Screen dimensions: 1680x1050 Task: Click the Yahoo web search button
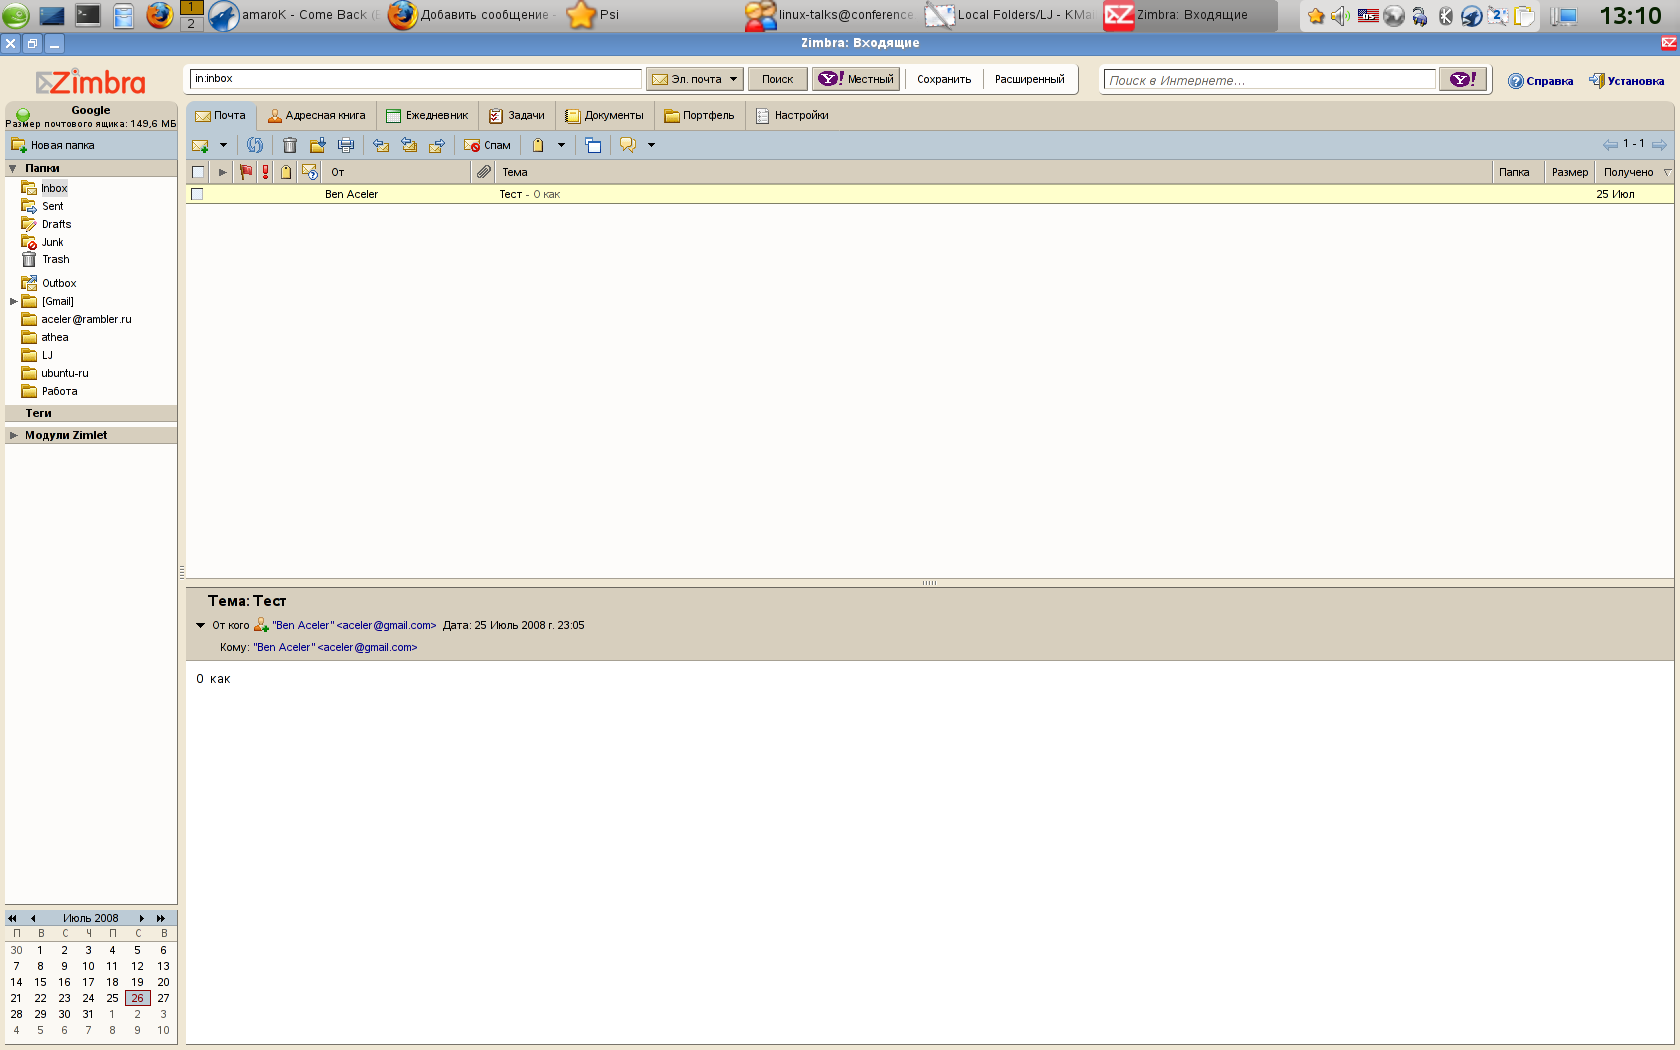pos(1463,79)
